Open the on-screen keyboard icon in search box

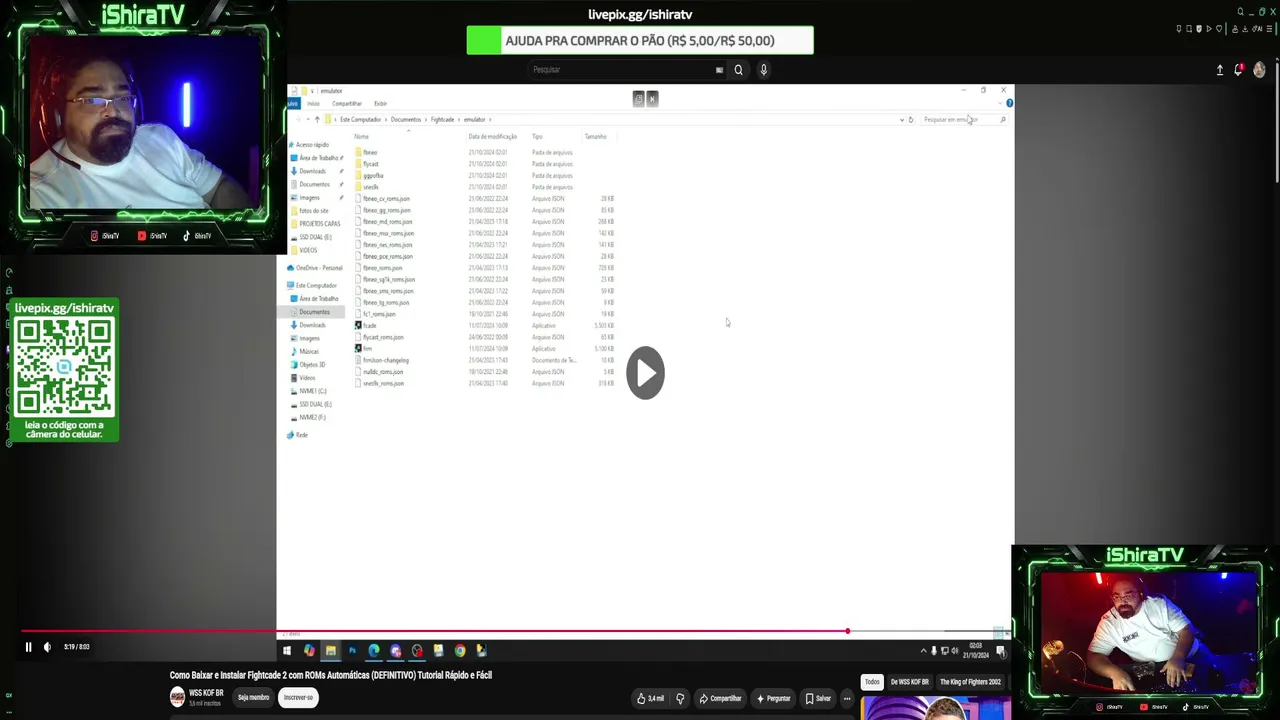click(719, 70)
